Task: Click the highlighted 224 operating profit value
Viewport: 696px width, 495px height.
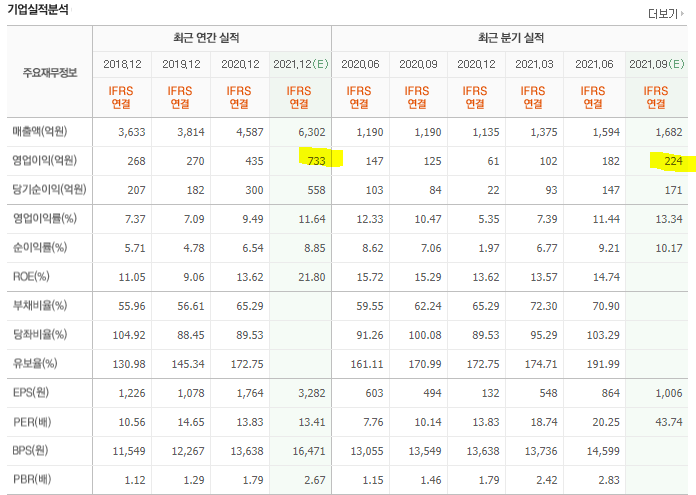Action: (x=673, y=161)
